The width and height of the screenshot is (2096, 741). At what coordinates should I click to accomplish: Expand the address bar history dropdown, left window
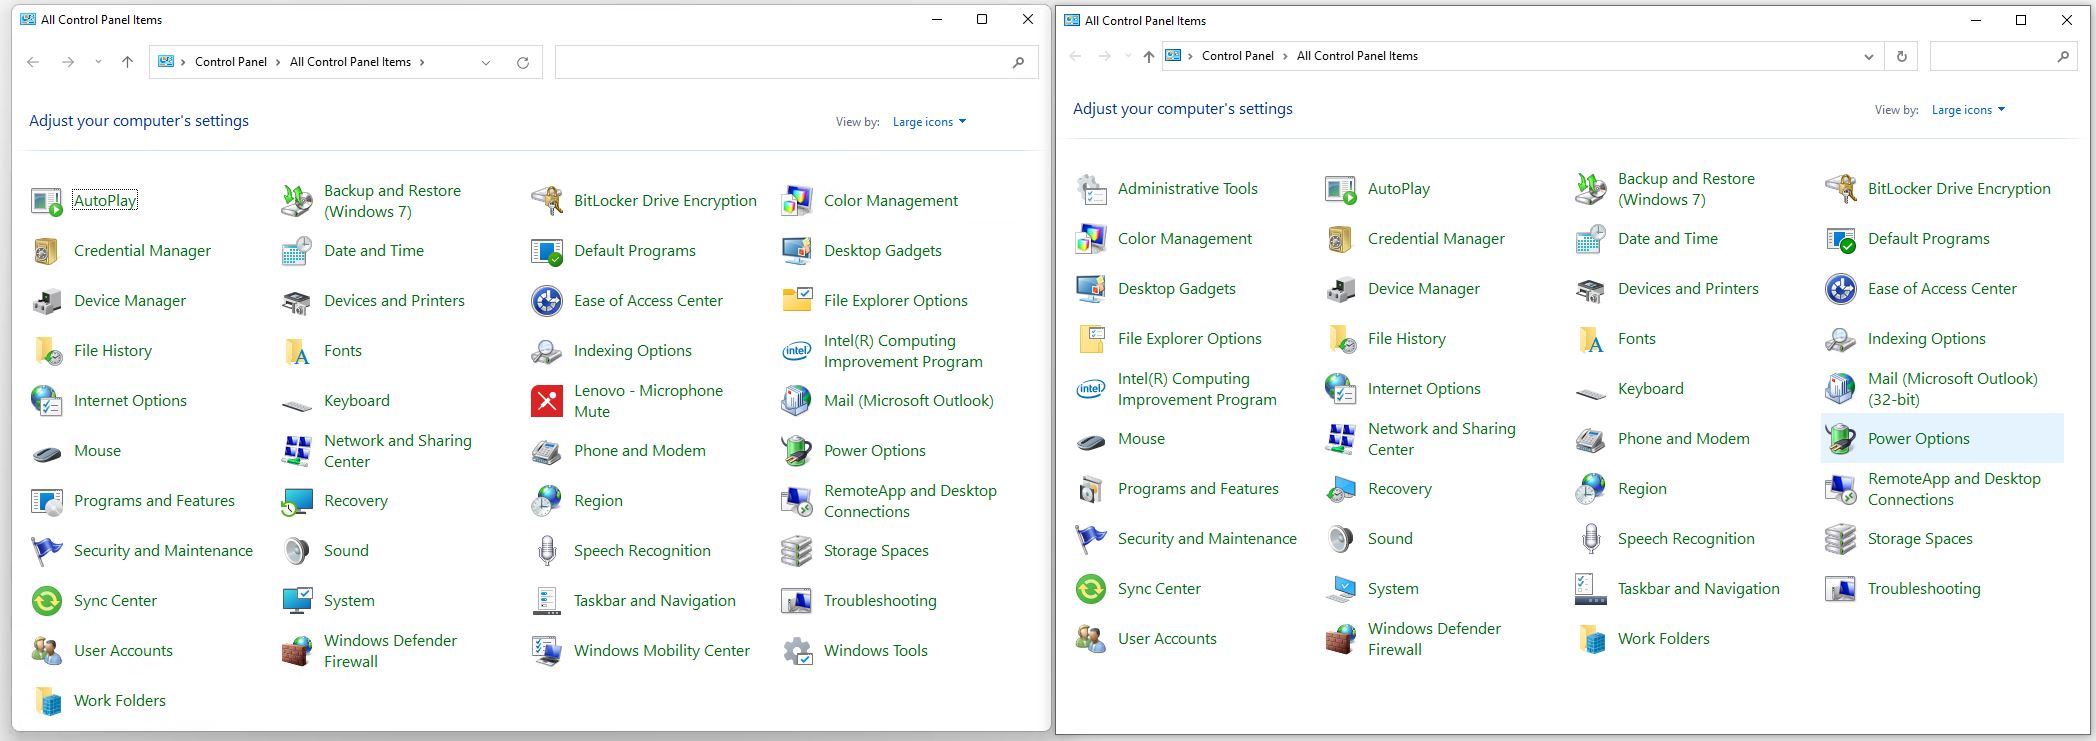(486, 62)
